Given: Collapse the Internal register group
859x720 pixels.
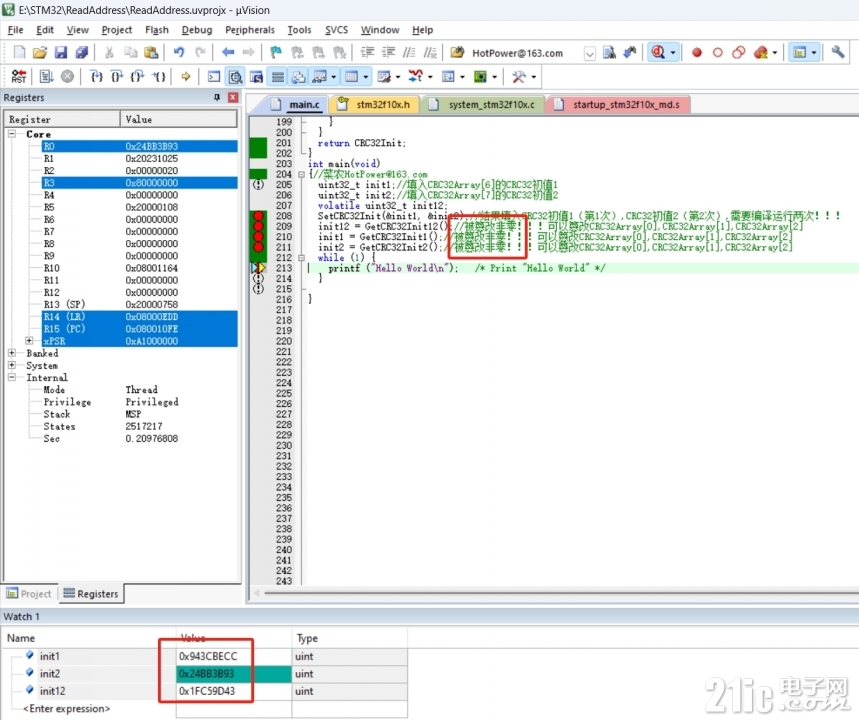Looking at the screenshot, I should [x=12, y=377].
